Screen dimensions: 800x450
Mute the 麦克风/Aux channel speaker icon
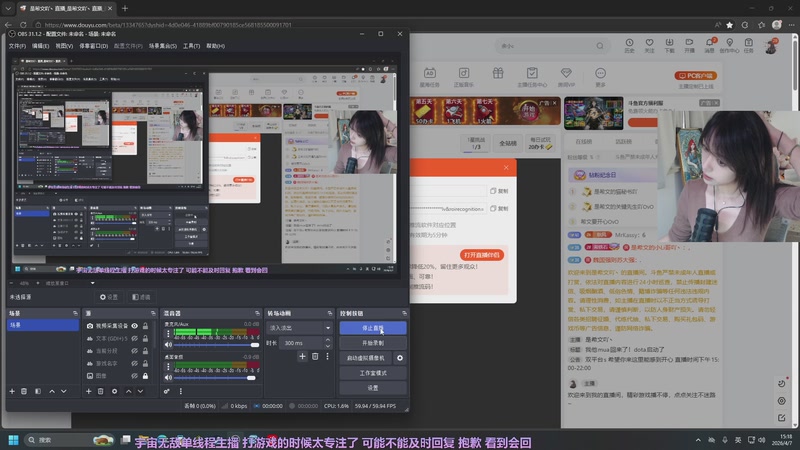coord(168,345)
